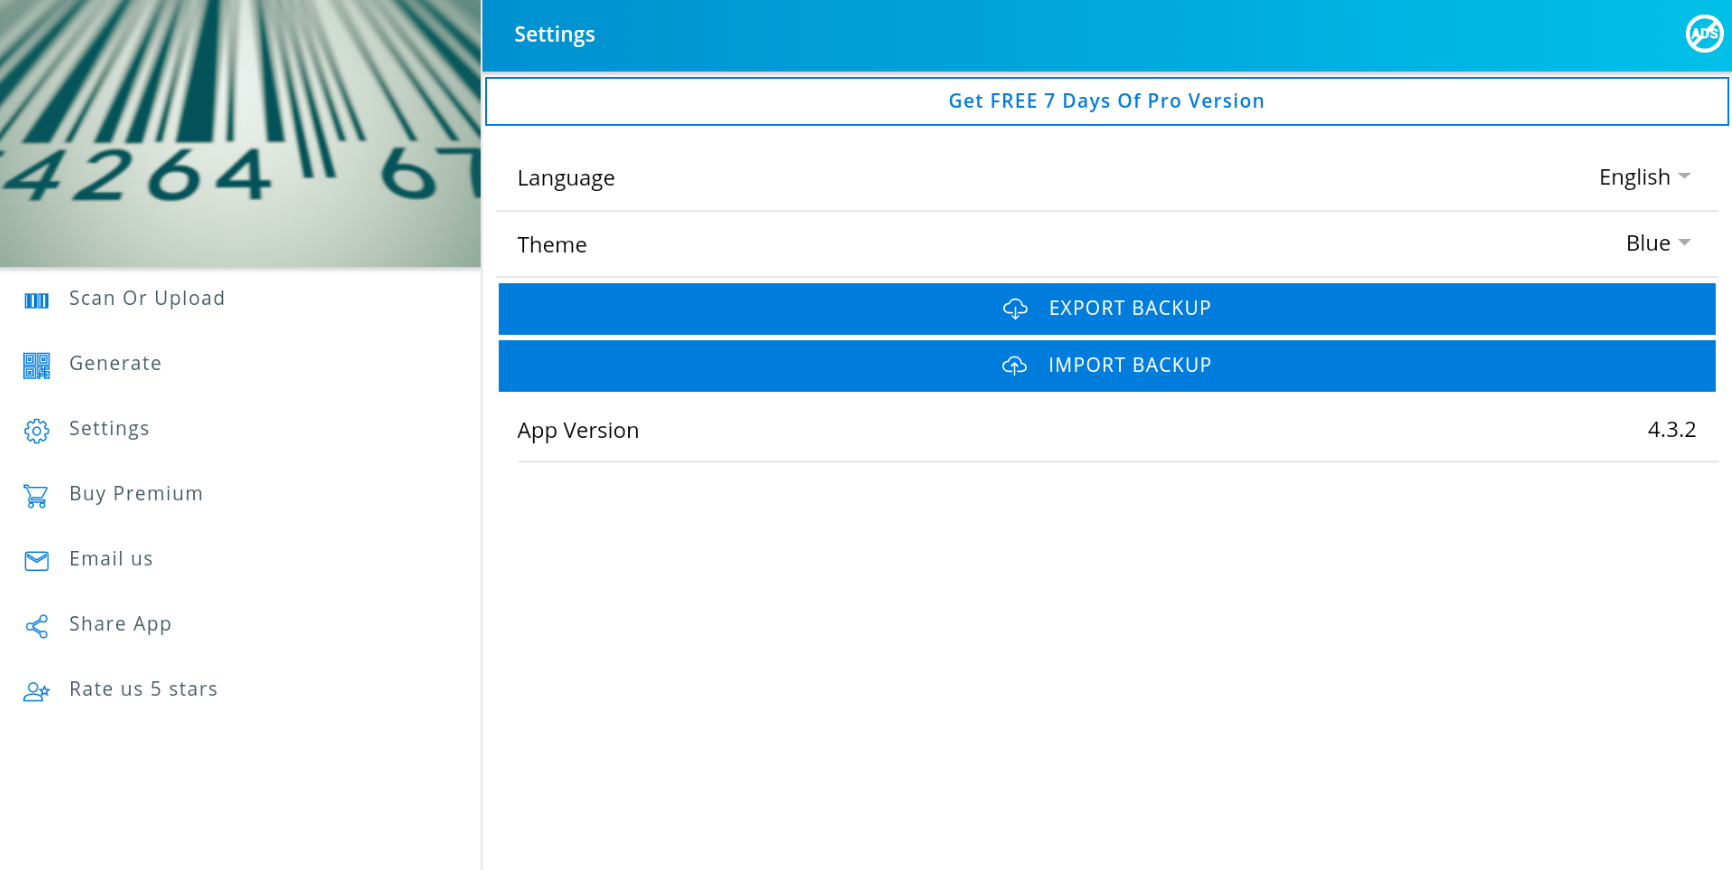Image resolution: width=1732 pixels, height=870 pixels.
Task: Click the person-star icon beside Rate us
Action: (36, 691)
